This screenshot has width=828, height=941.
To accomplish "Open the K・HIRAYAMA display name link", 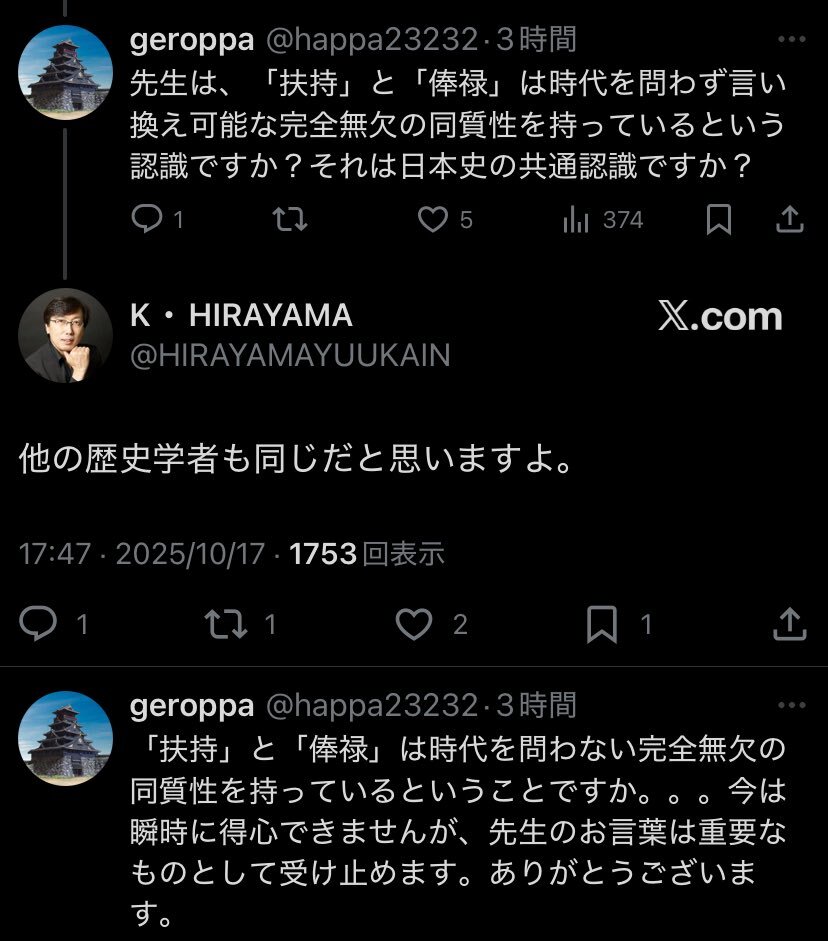I will (241, 316).
